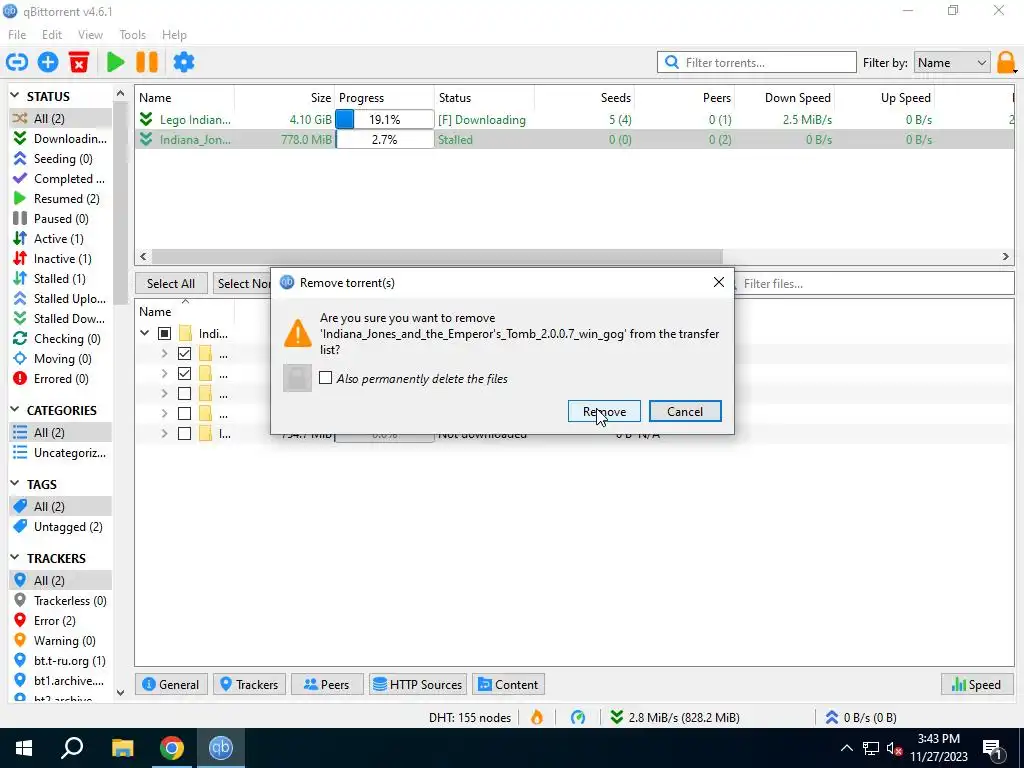Image resolution: width=1024 pixels, height=768 pixels.
Task: Select Untagged (2) tag filter
Action: click(x=60, y=527)
